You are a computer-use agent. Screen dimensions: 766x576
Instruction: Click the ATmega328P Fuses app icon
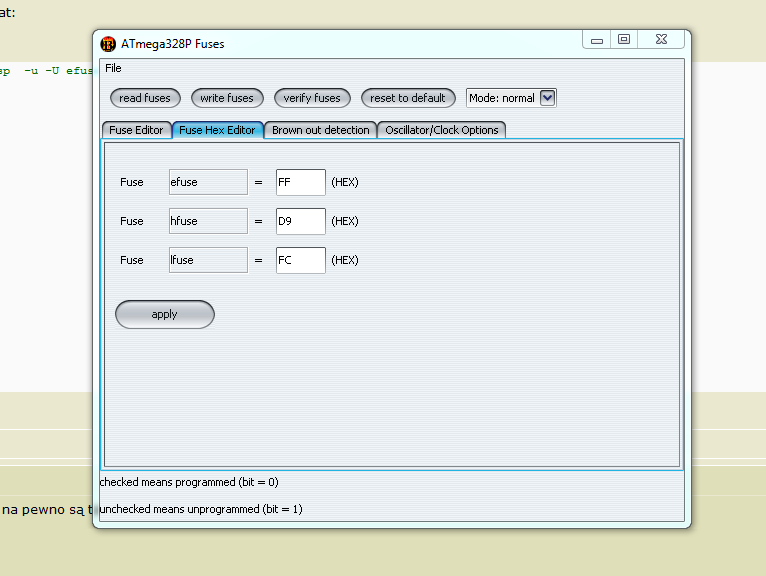(108, 44)
